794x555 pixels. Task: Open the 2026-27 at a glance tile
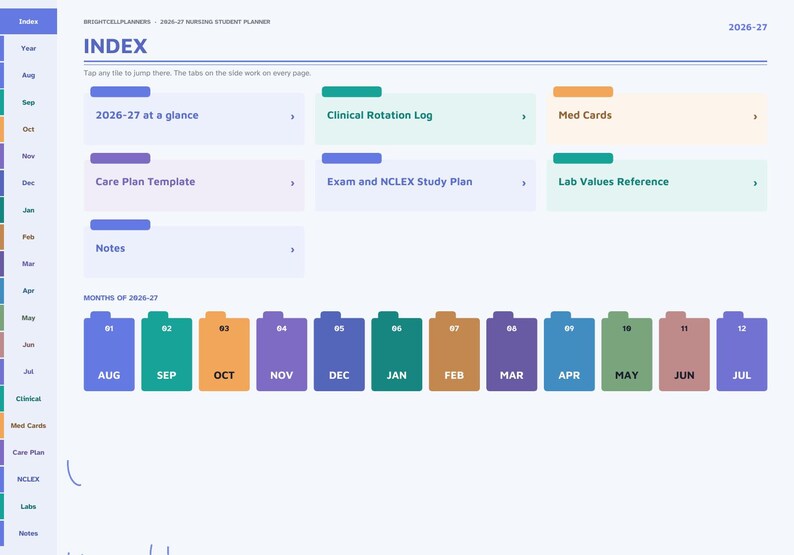[x=194, y=116]
